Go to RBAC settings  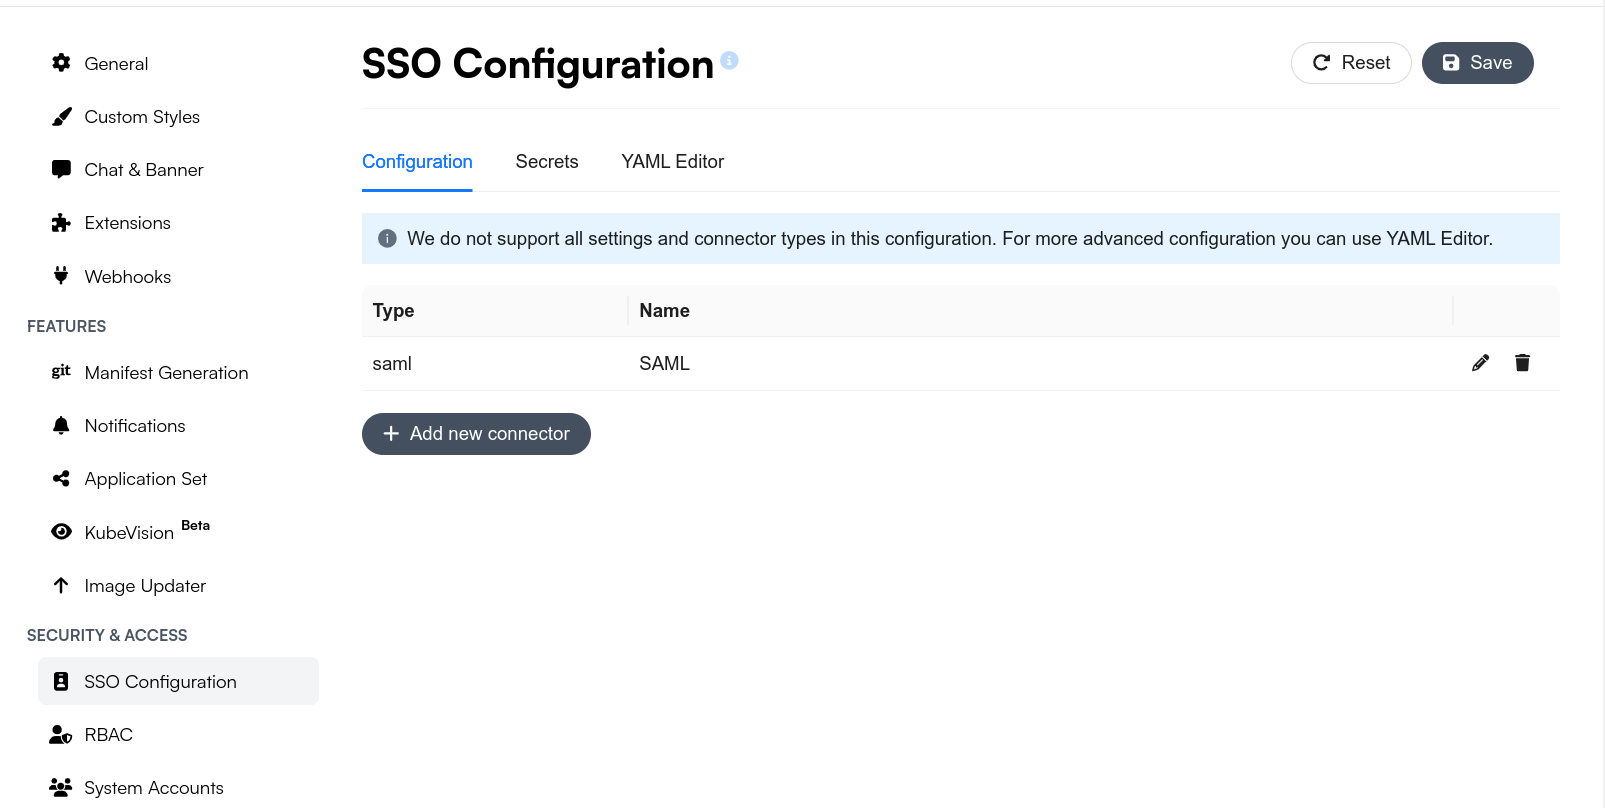pyautogui.click(x=178, y=735)
